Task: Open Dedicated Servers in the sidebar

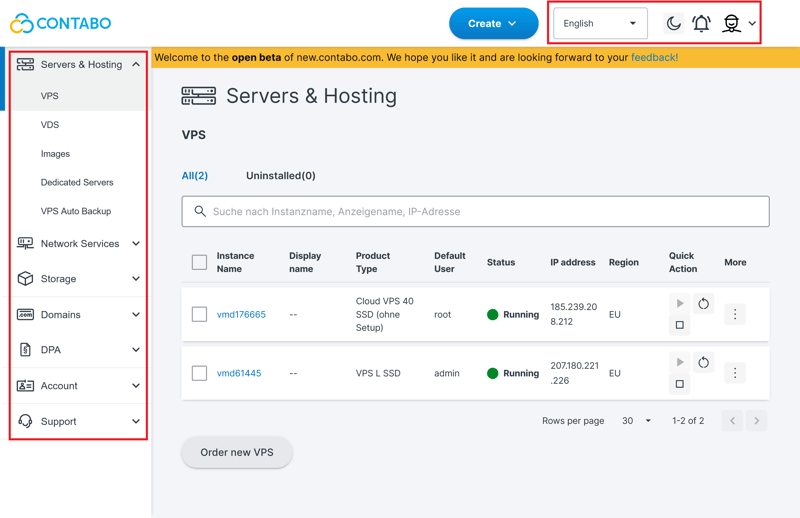Action: pos(77,182)
